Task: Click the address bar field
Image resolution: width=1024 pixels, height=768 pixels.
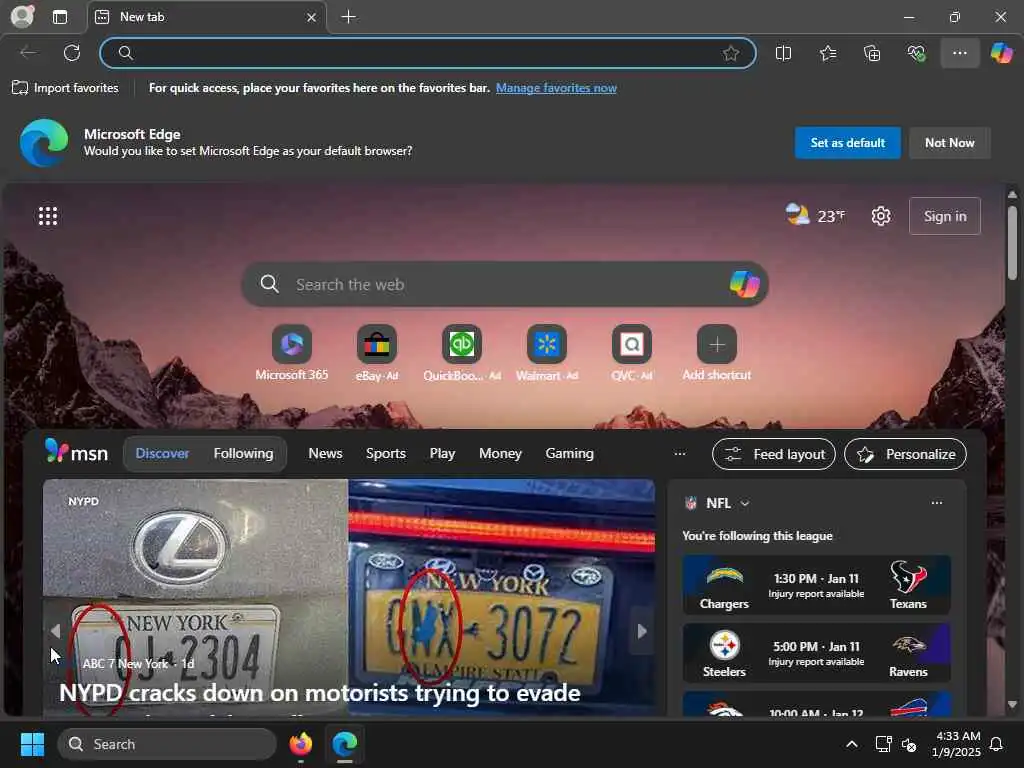Action: point(428,53)
